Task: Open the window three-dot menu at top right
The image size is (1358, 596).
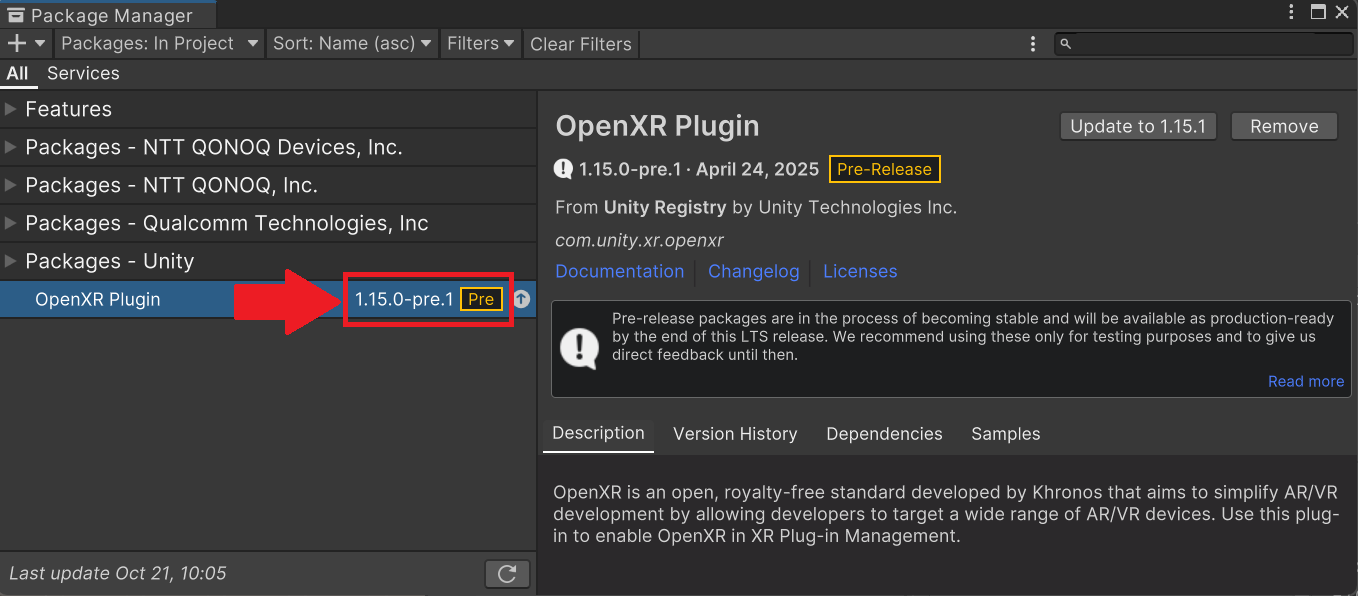Action: click(1290, 12)
